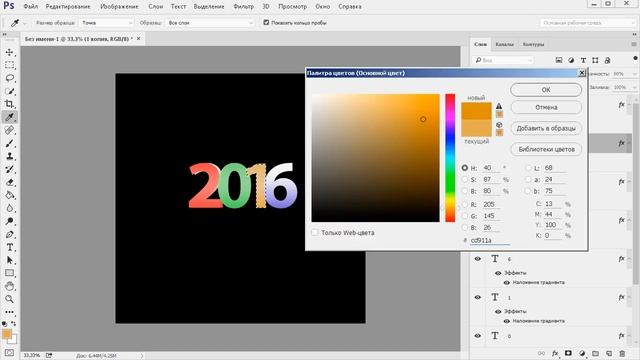Viewport: 640px width, 360px height.
Task: Click the out-of-gamut warning triangle
Action: (499, 106)
